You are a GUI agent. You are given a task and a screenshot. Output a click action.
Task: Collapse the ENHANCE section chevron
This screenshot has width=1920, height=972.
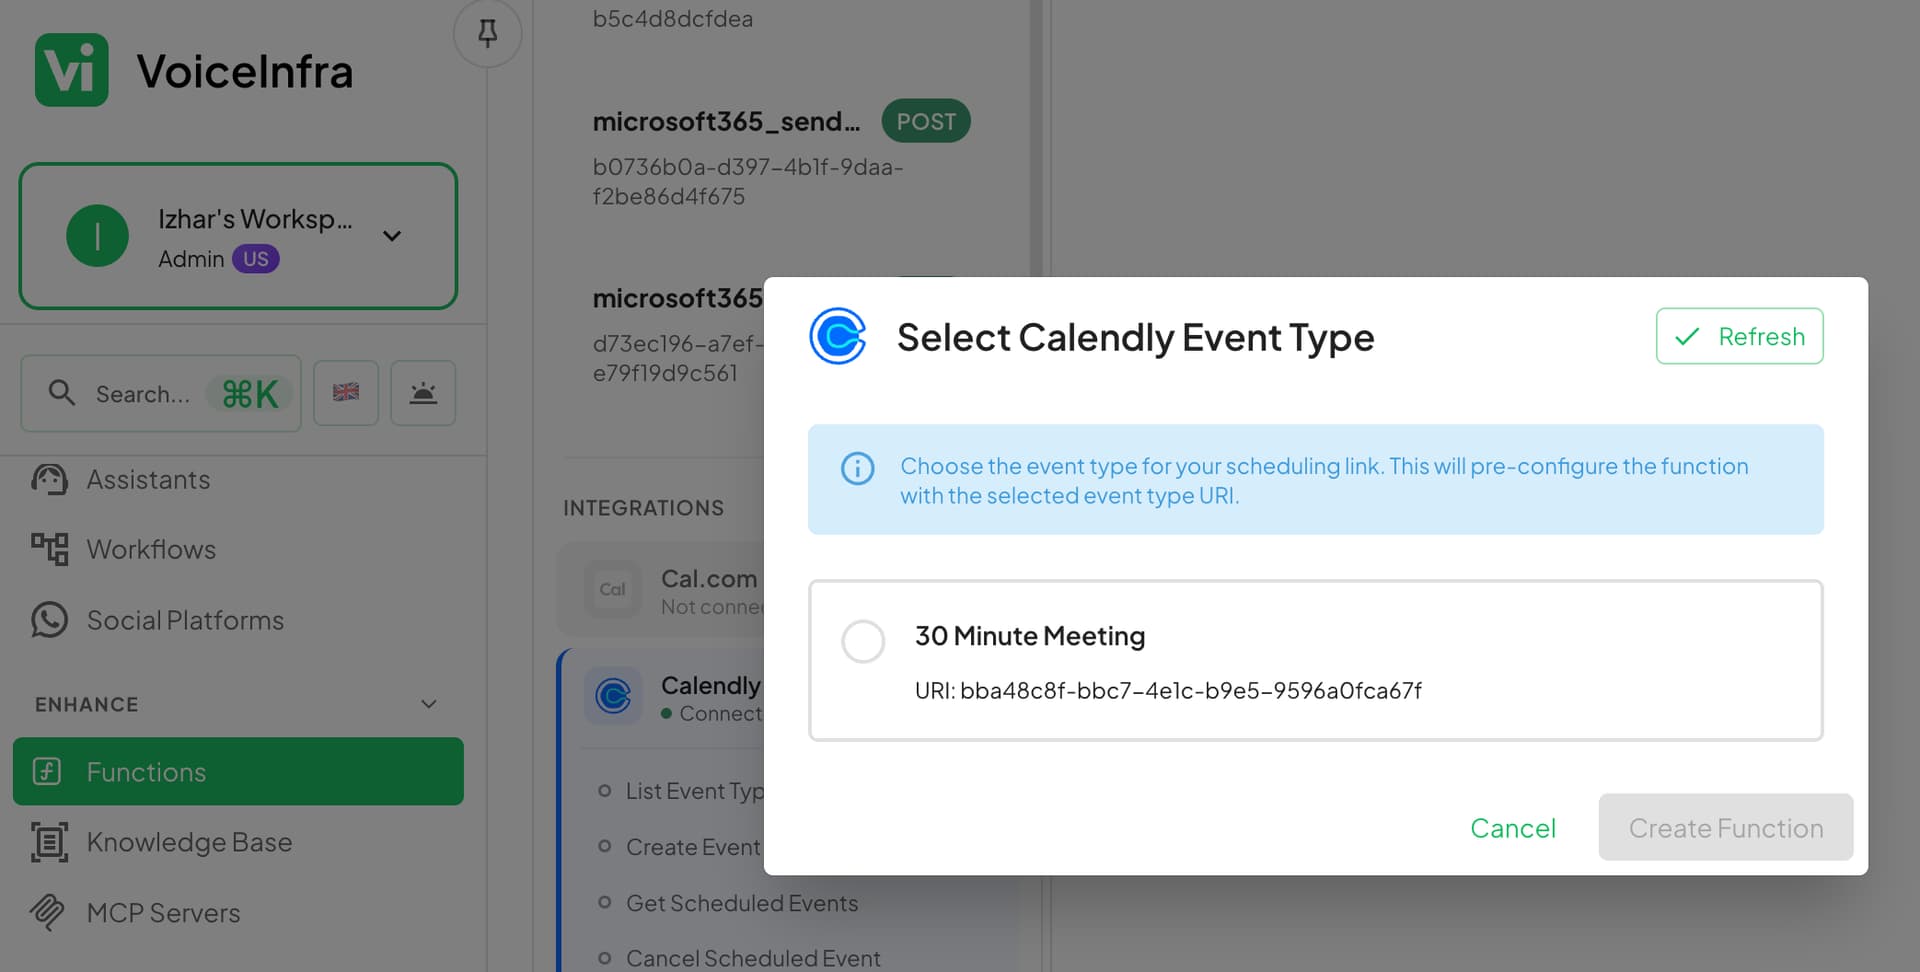(429, 704)
